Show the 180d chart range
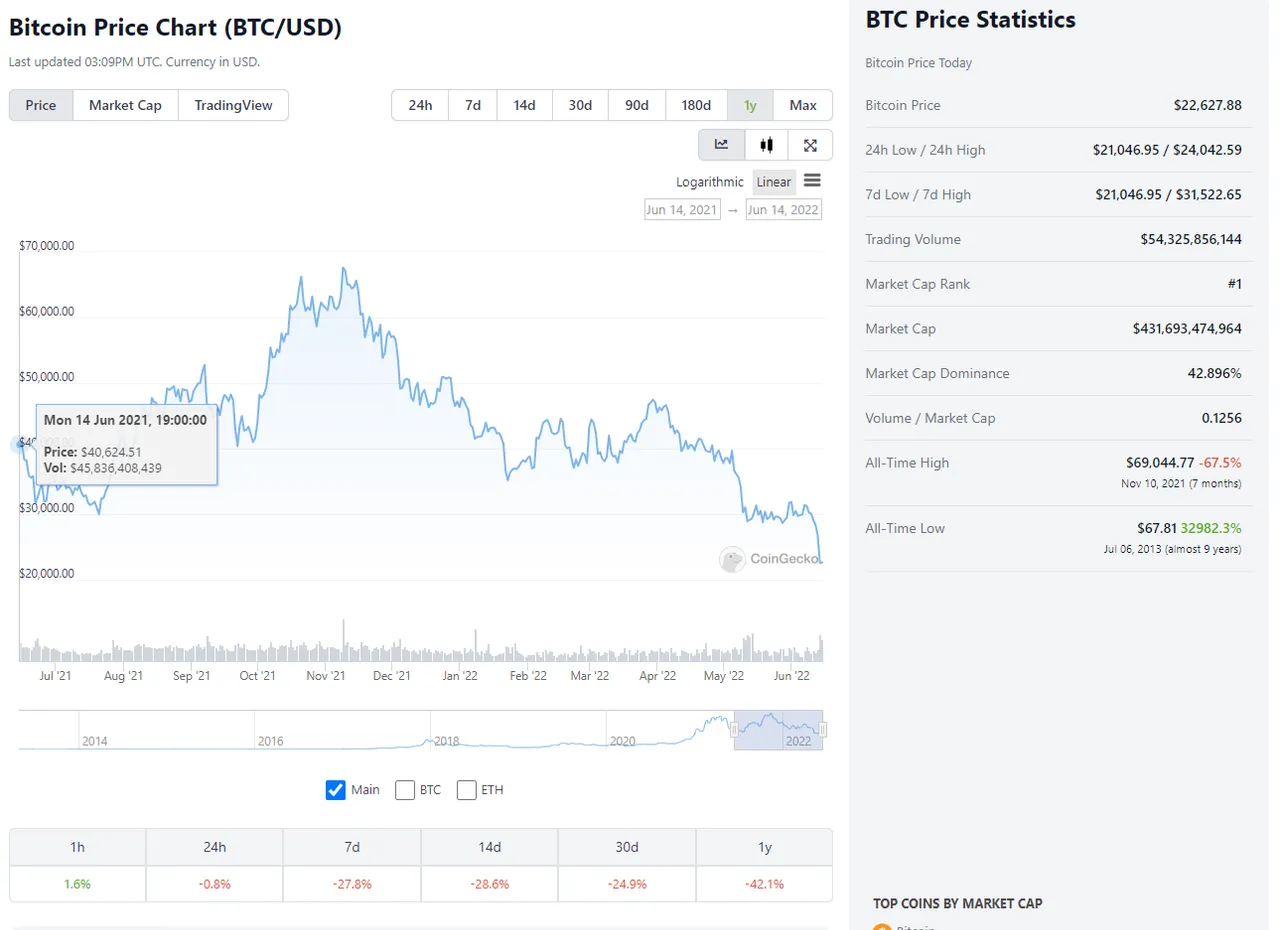Viewport: 1280px width, 930px height. (696, 105)
